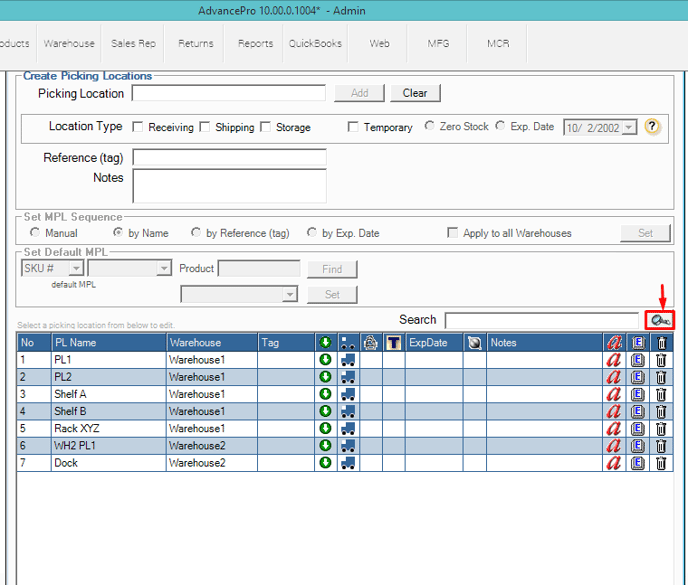The image size is (688, 585).
Task: Check the Storage checkbox
Action: 266,127
